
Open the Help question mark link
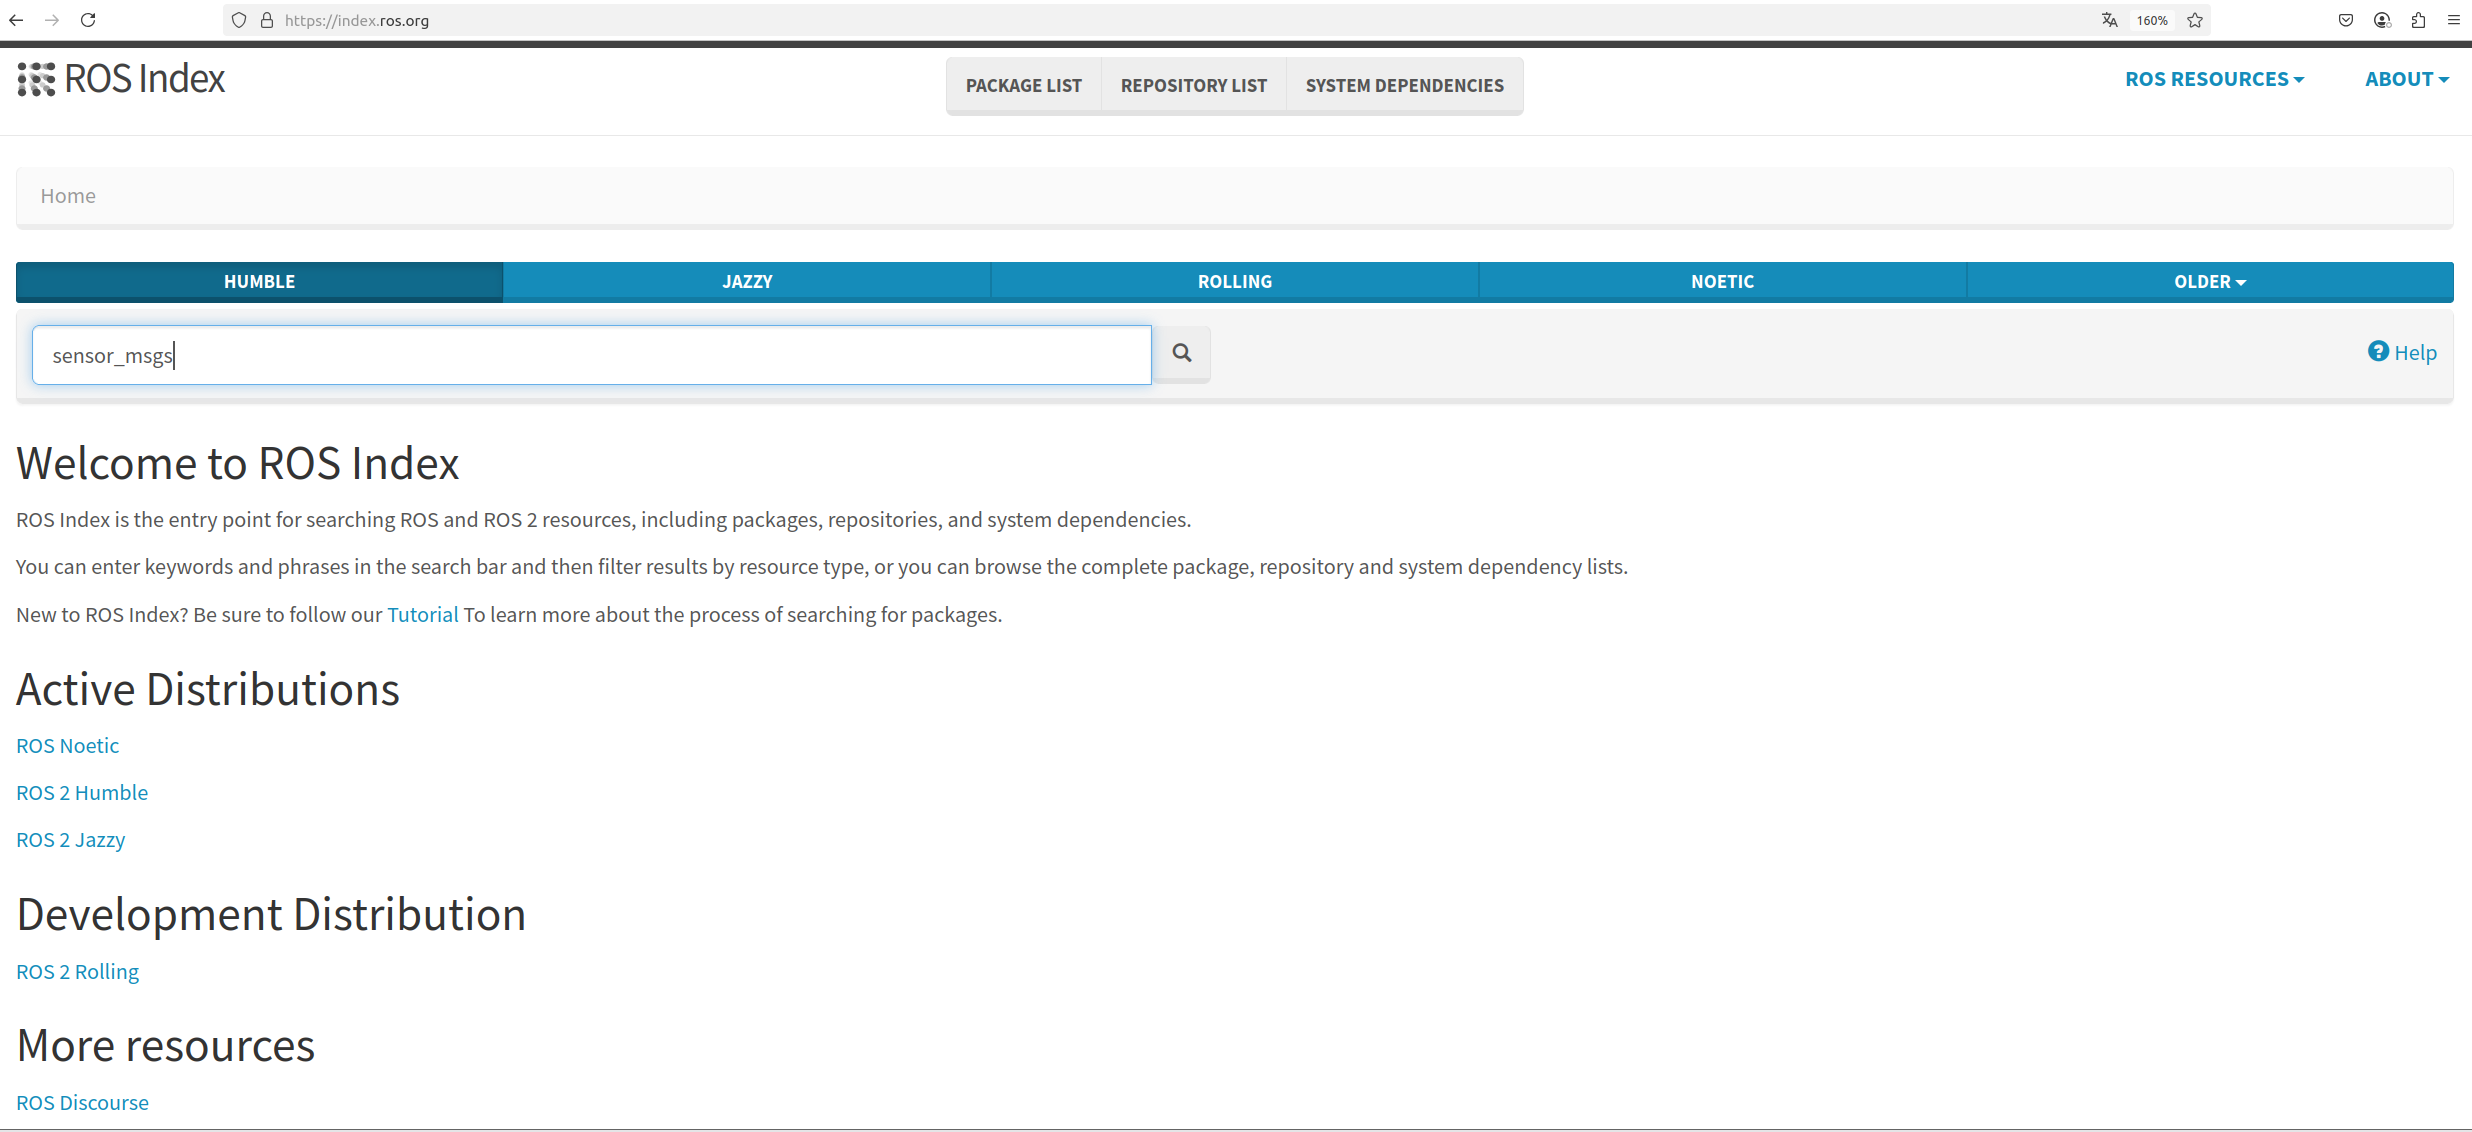2402,352
